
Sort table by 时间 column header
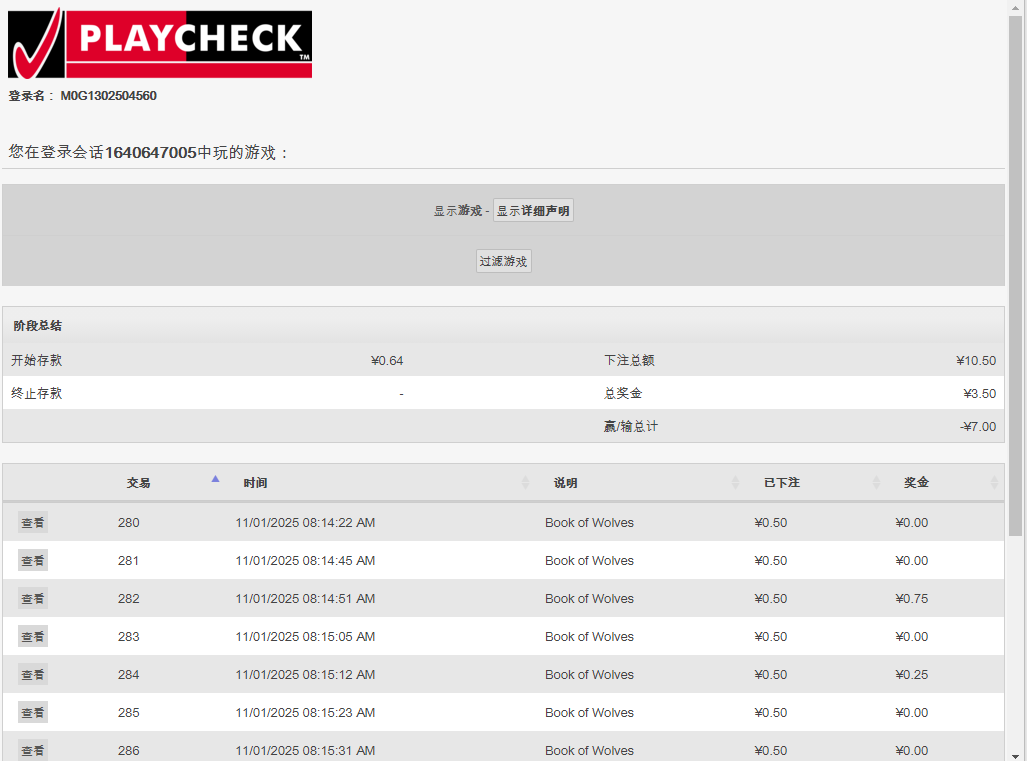(255, 483)
